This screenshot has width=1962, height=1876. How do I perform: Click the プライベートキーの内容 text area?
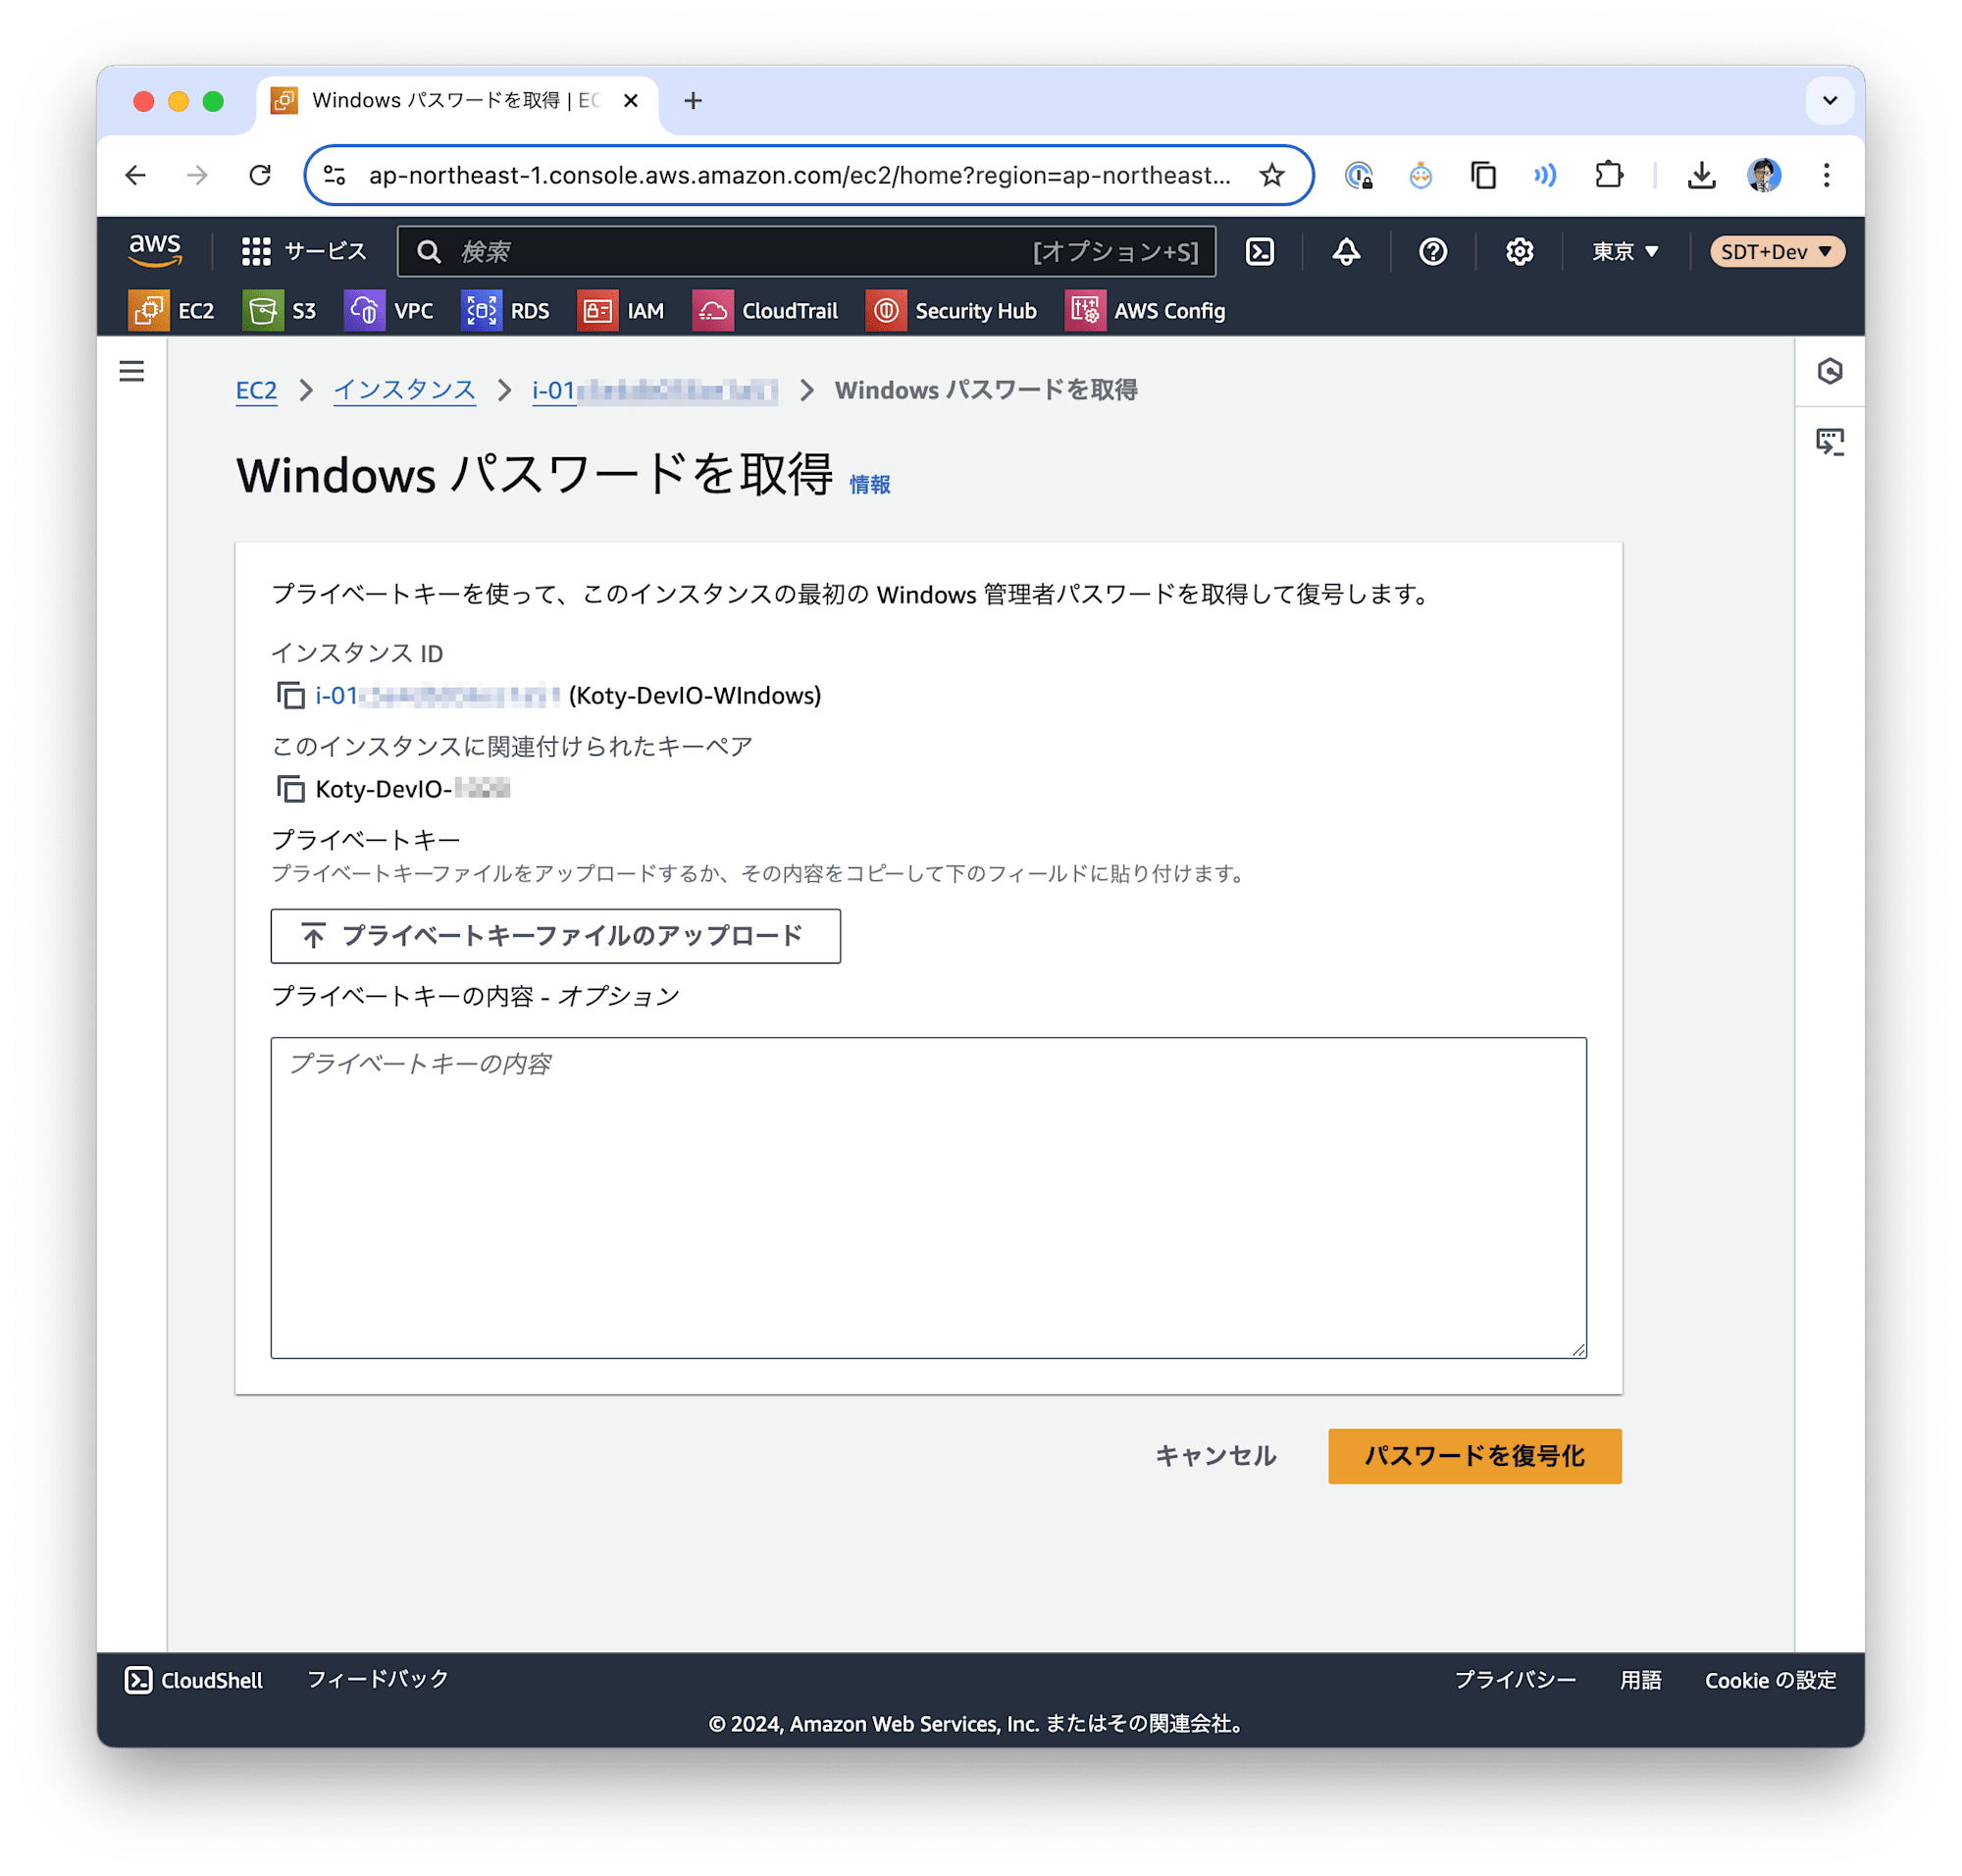[x=928, y=1197]
